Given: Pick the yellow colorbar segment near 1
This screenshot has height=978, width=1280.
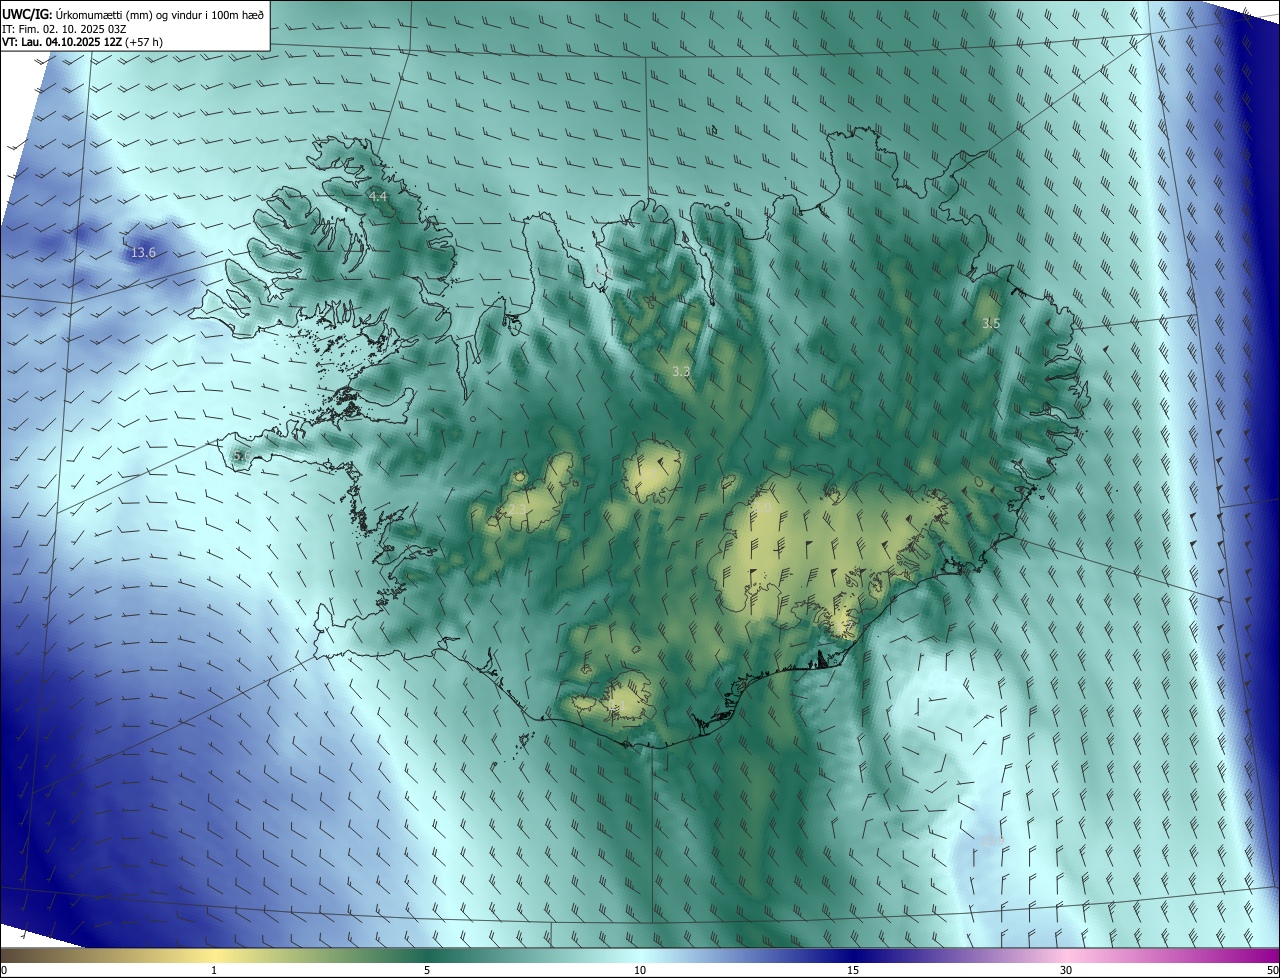Looking at the screenshot, I should [214, 955].
